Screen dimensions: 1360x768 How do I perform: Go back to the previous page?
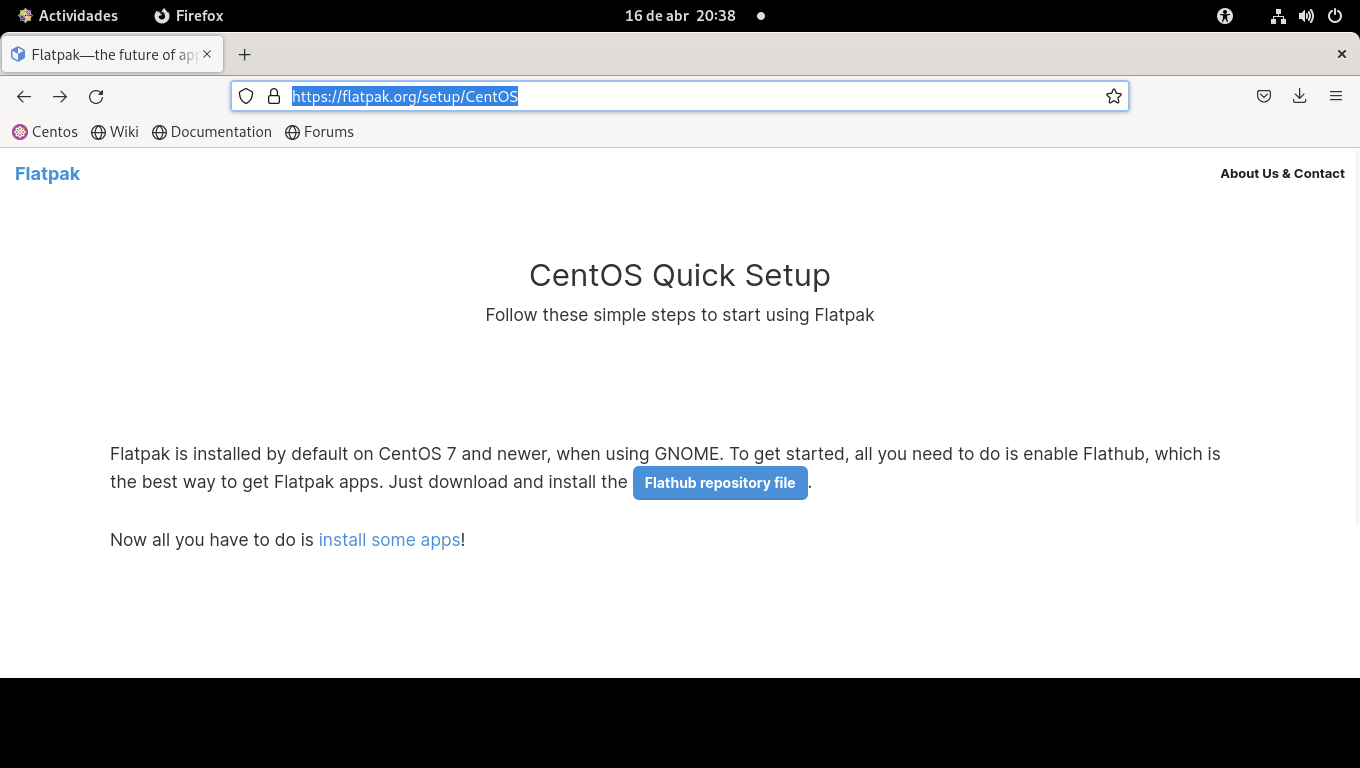pyautogui.click(x=24, y=96)
